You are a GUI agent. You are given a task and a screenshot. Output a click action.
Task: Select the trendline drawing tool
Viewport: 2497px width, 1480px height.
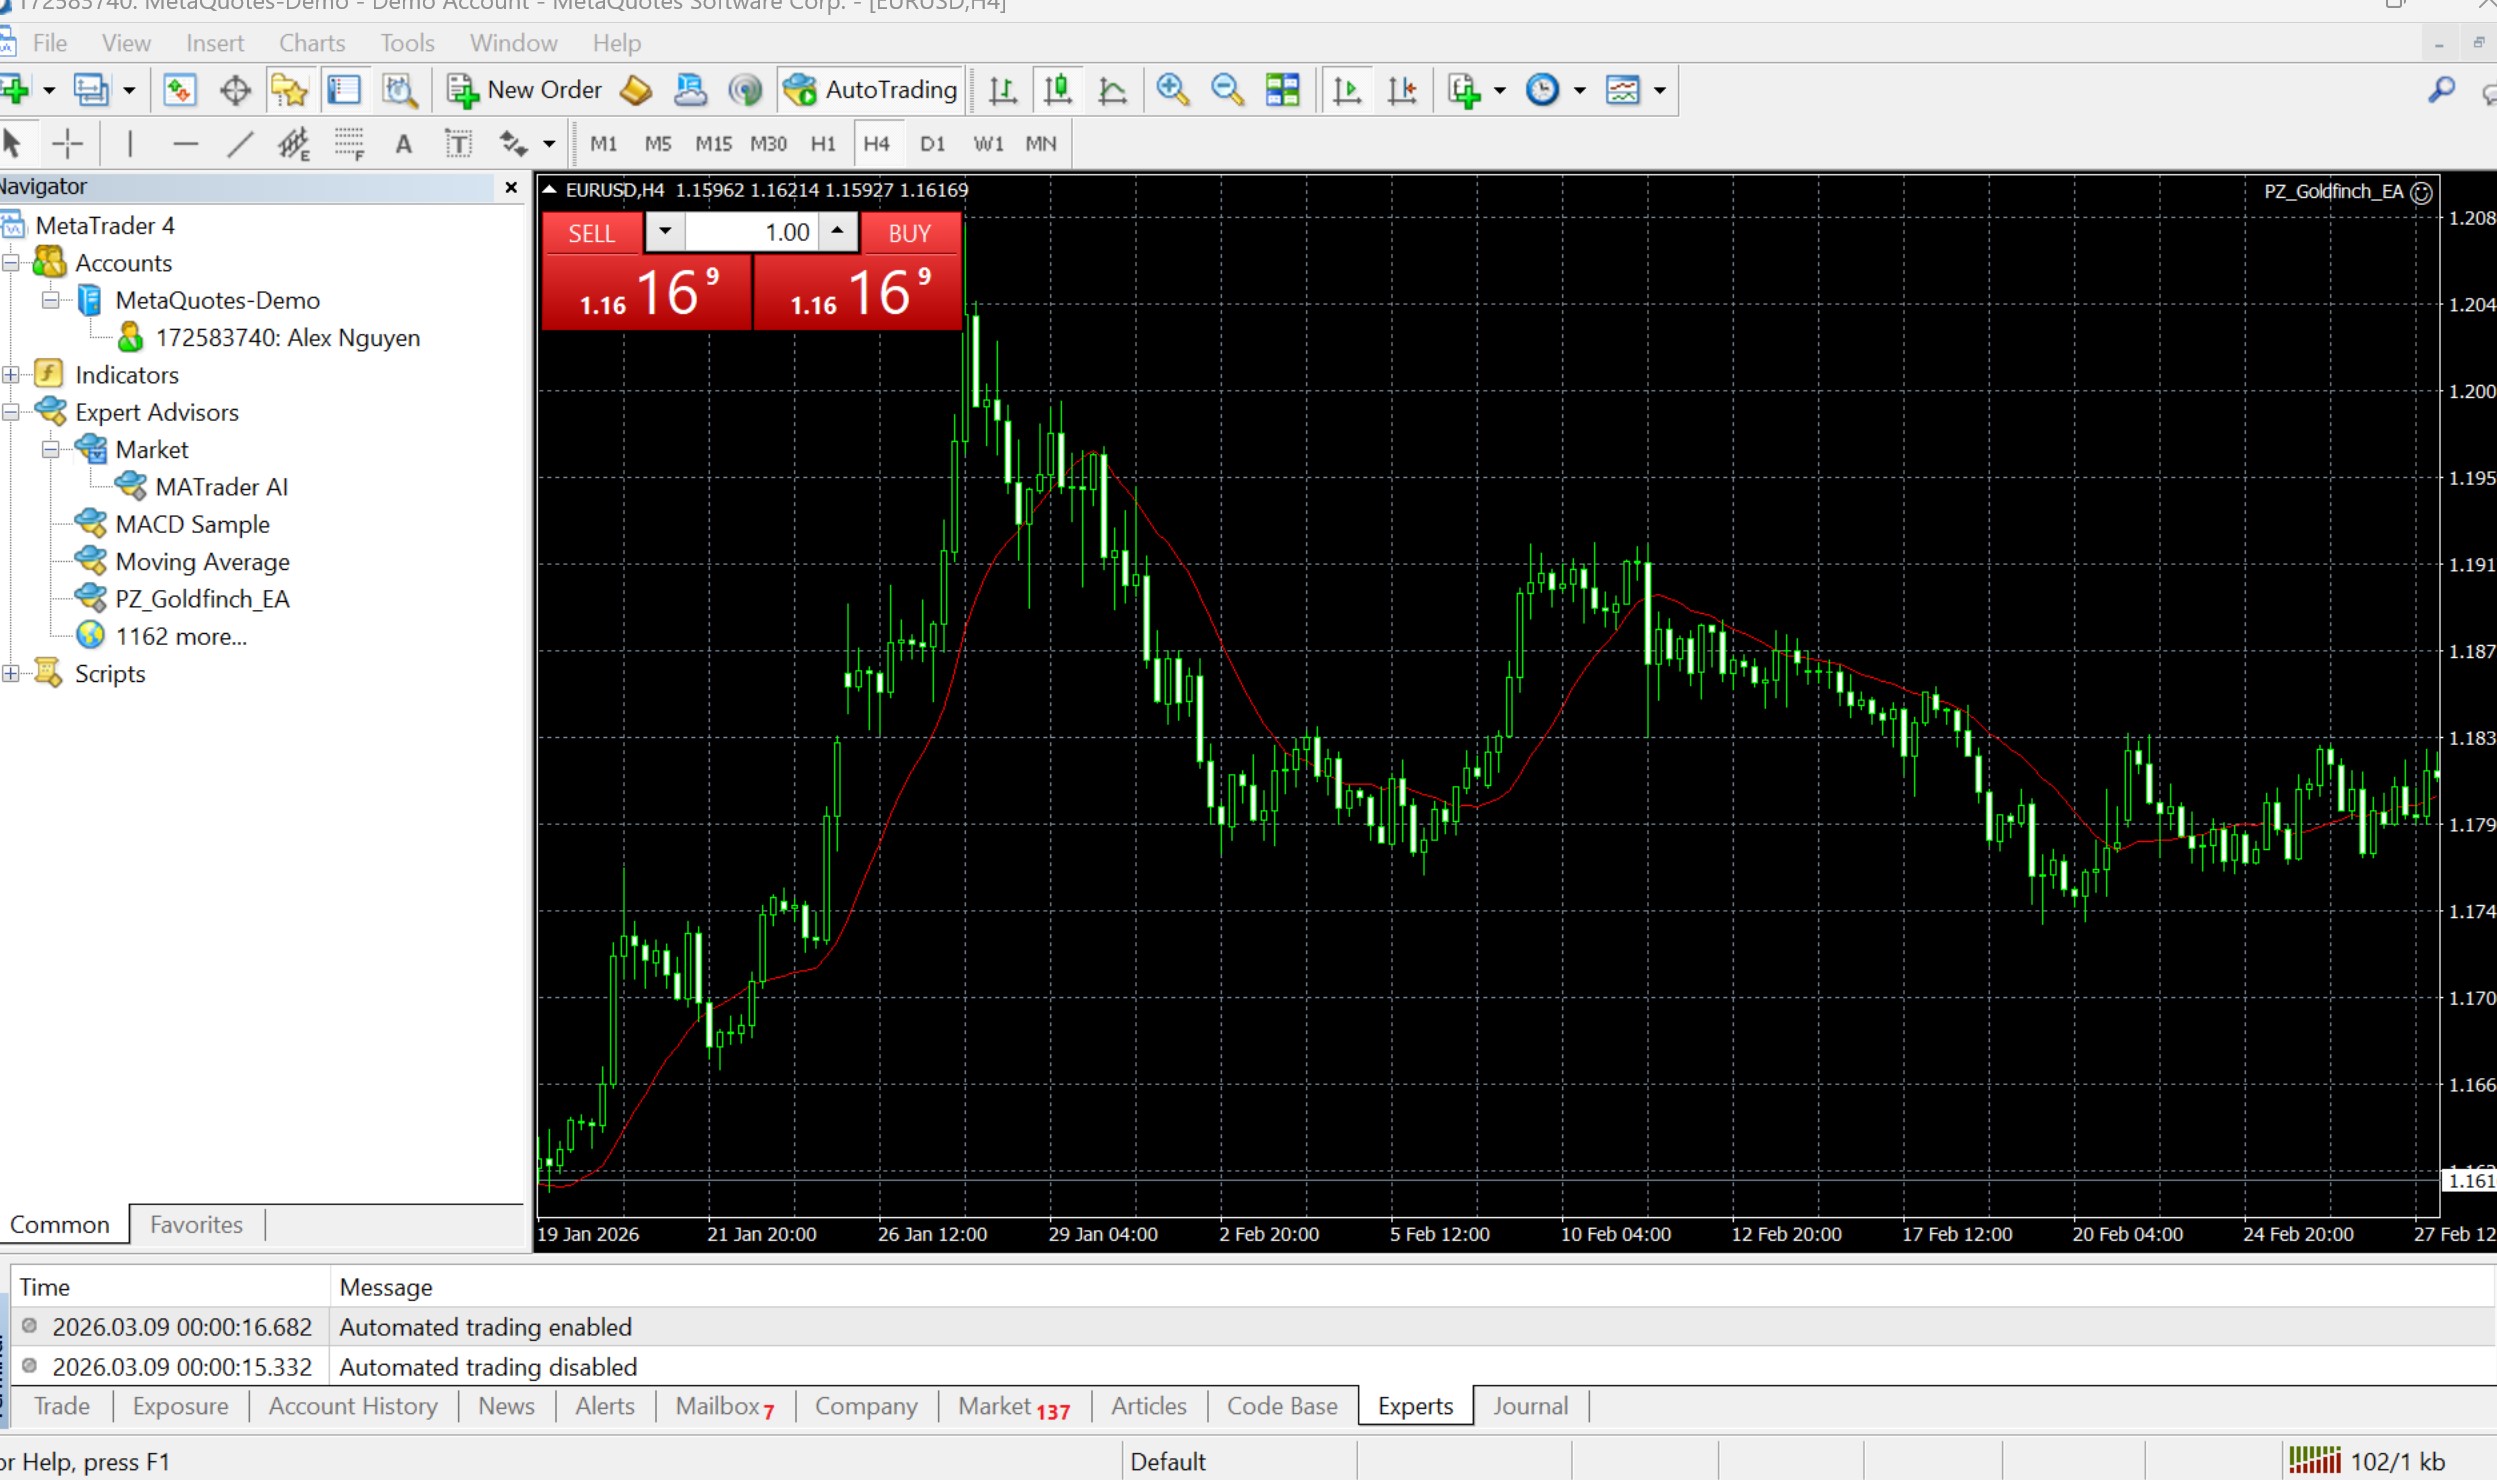click(x=240, y=144)
